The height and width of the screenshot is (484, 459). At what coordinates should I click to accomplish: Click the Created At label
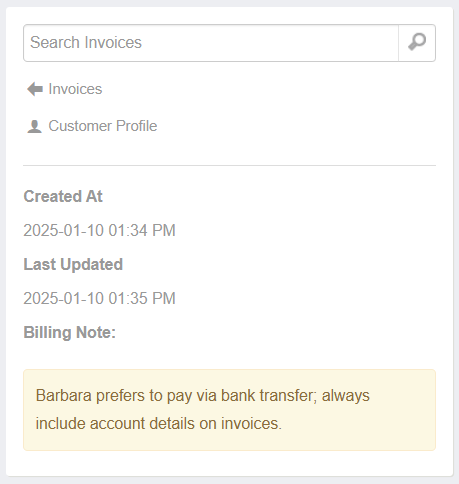(63, 196)
